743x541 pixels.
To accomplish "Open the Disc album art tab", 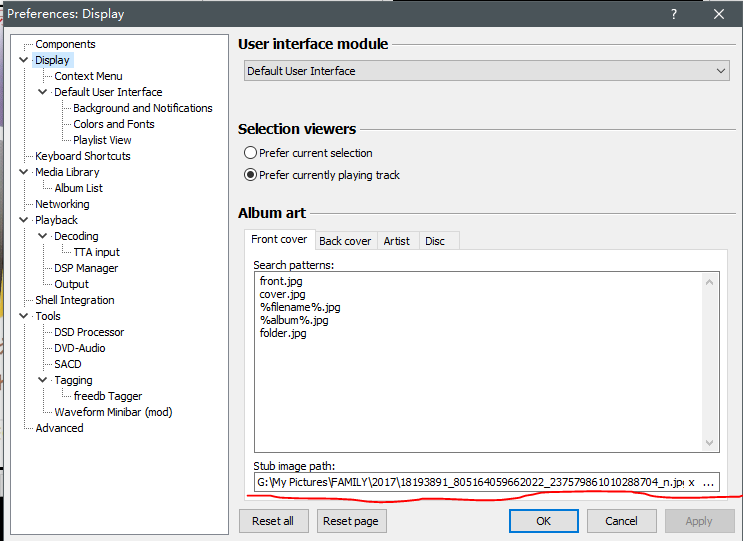I will coord(435,241).
